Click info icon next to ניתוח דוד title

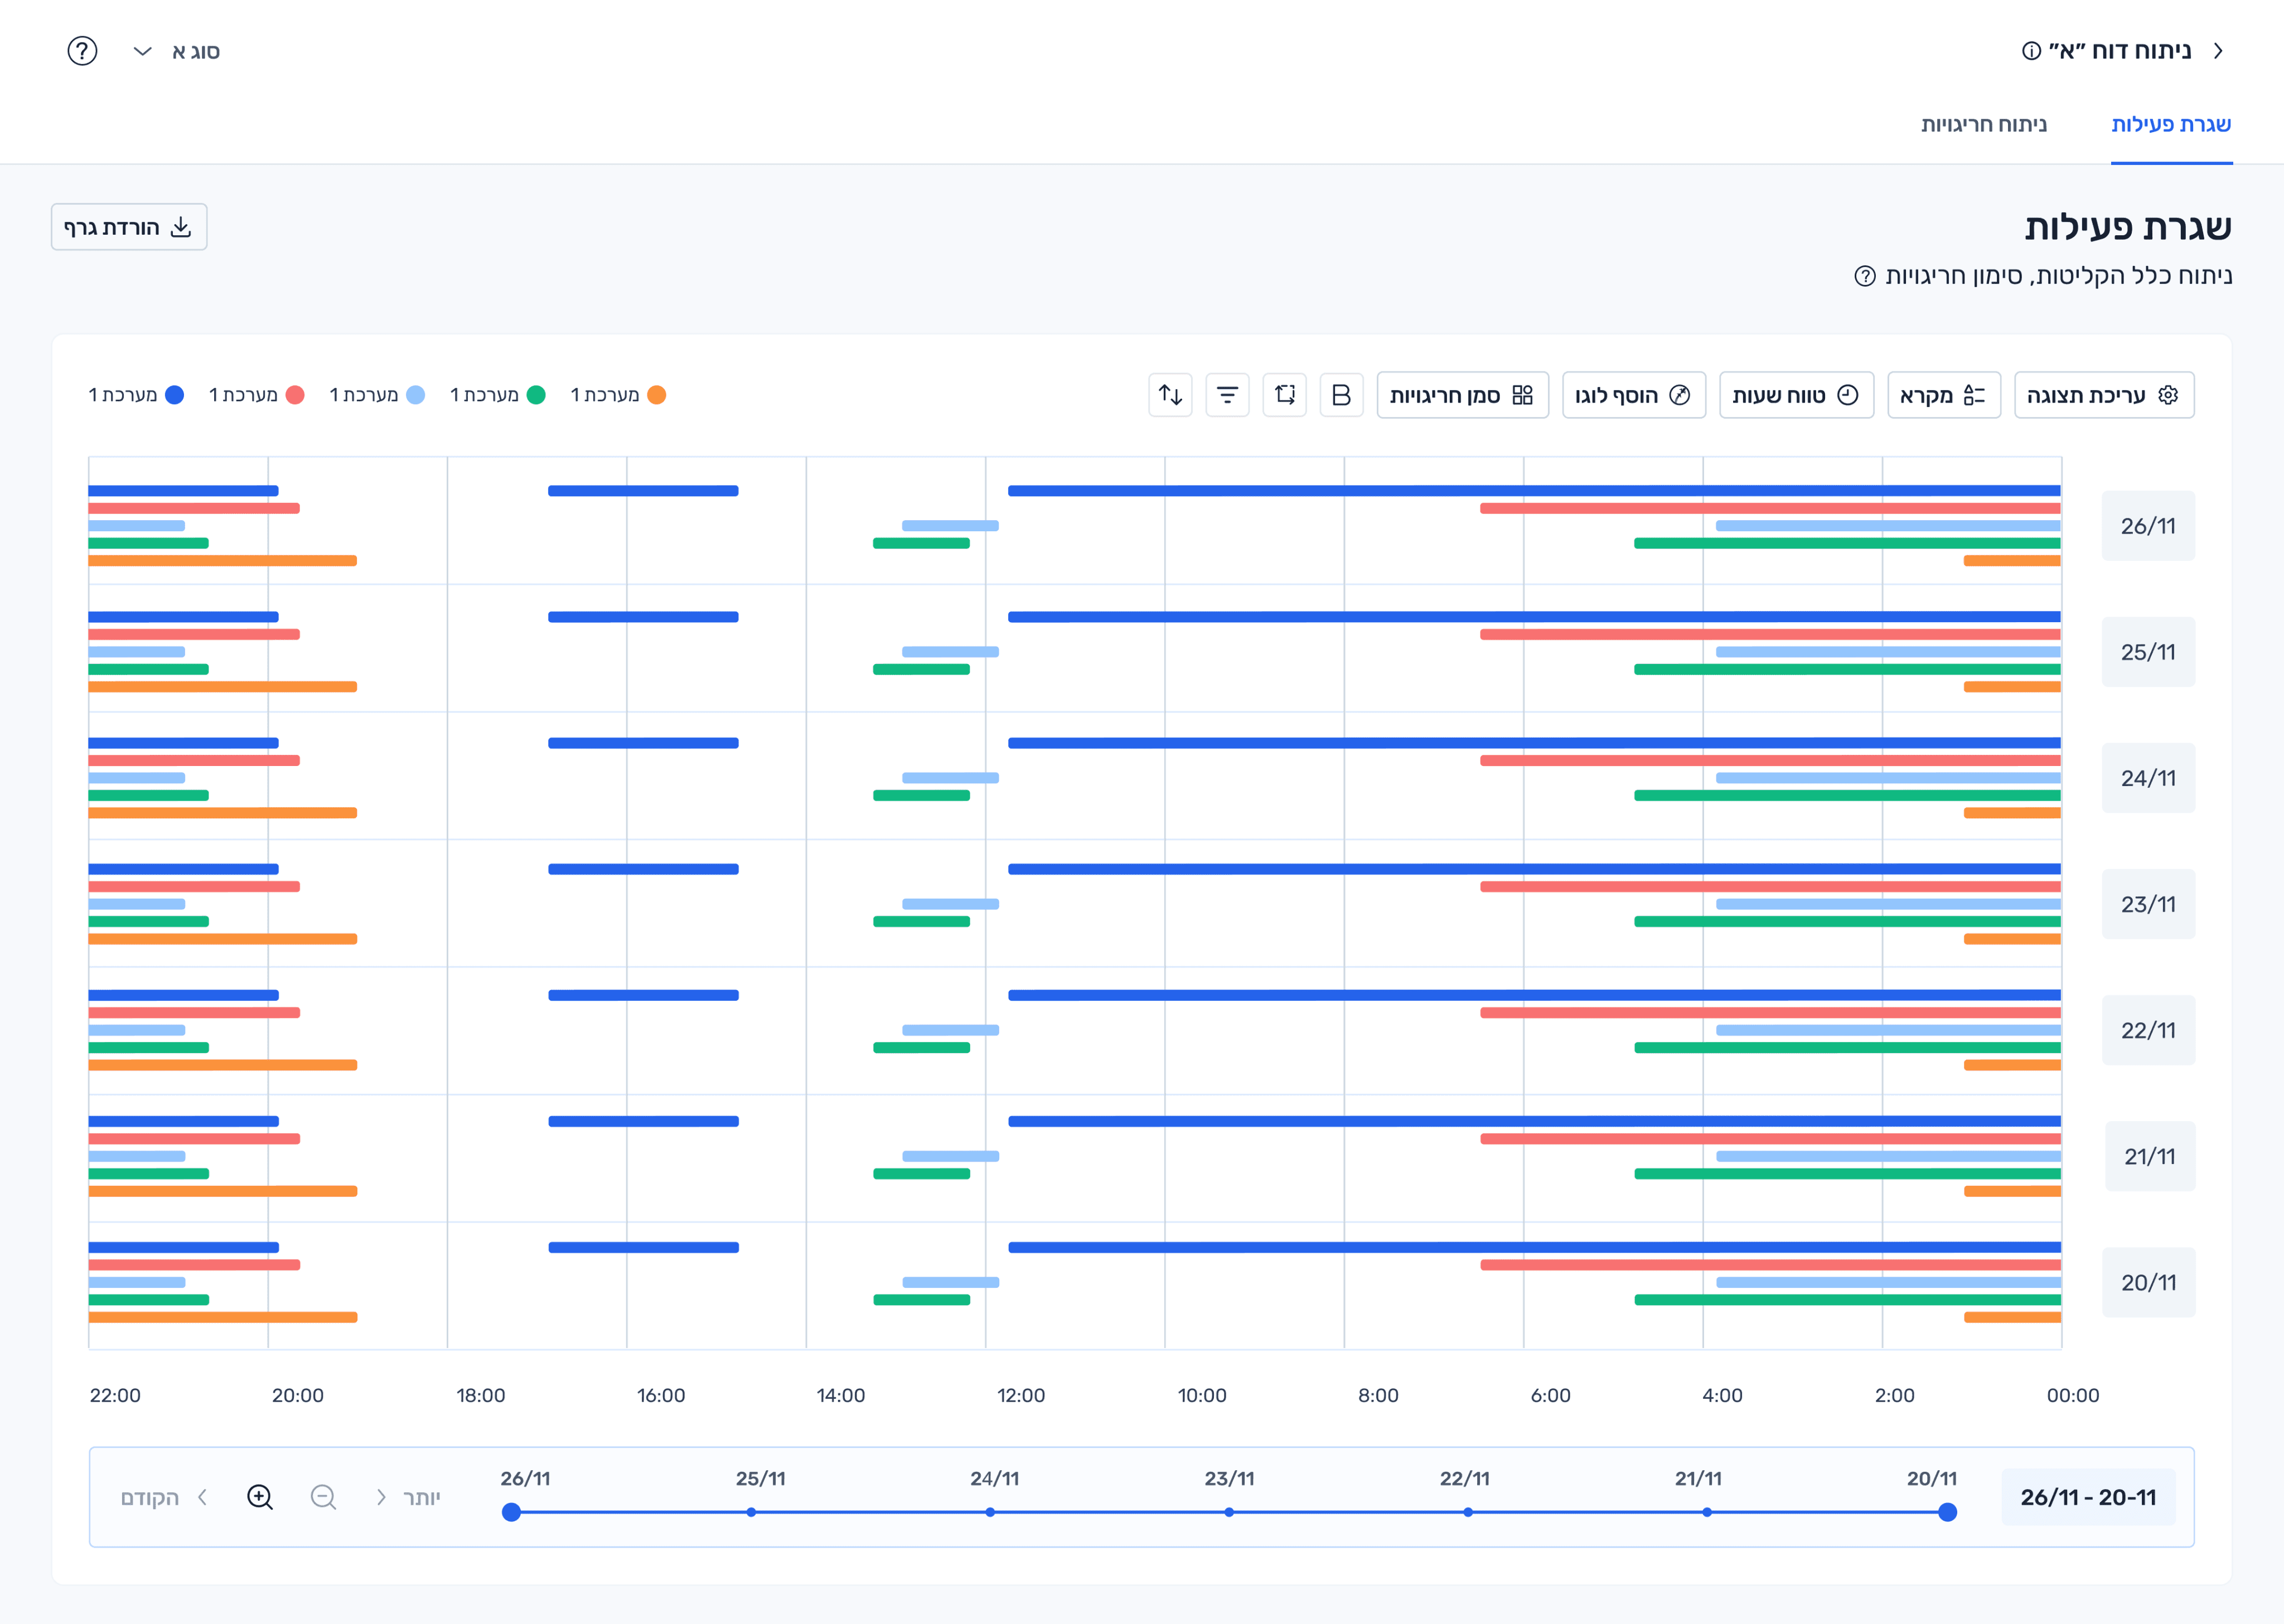(x=2031, y=51)
